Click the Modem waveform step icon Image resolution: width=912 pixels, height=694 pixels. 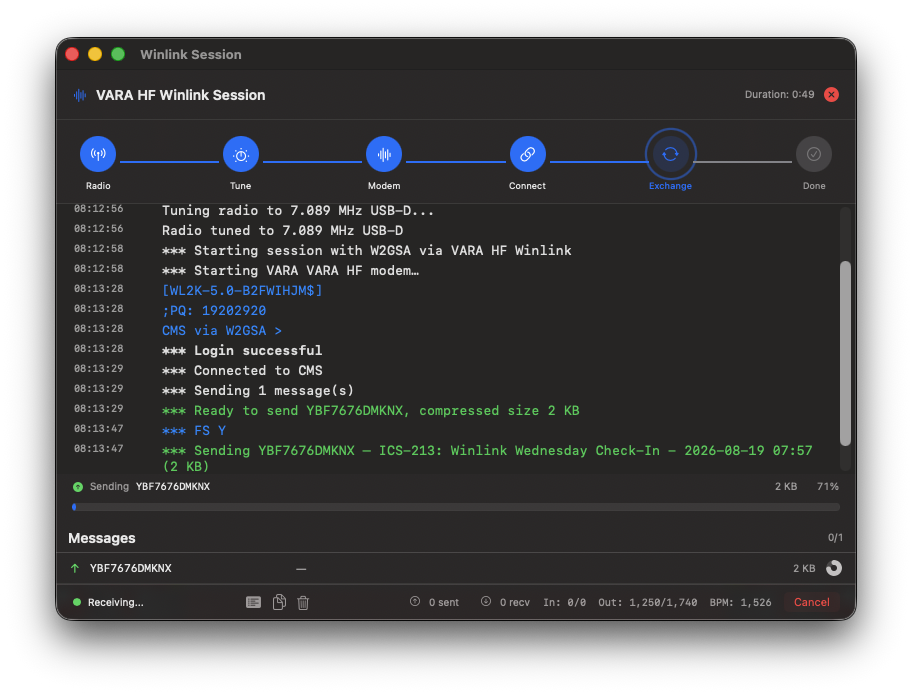tap(384, 154)
